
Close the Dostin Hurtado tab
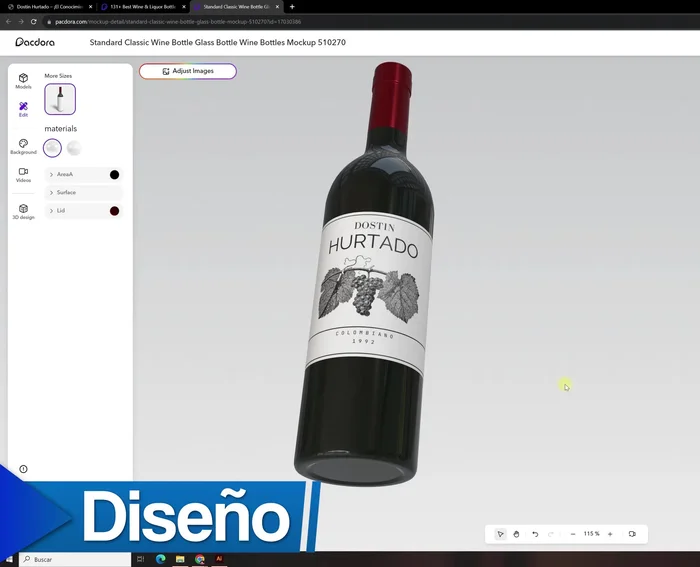point(91,7)
